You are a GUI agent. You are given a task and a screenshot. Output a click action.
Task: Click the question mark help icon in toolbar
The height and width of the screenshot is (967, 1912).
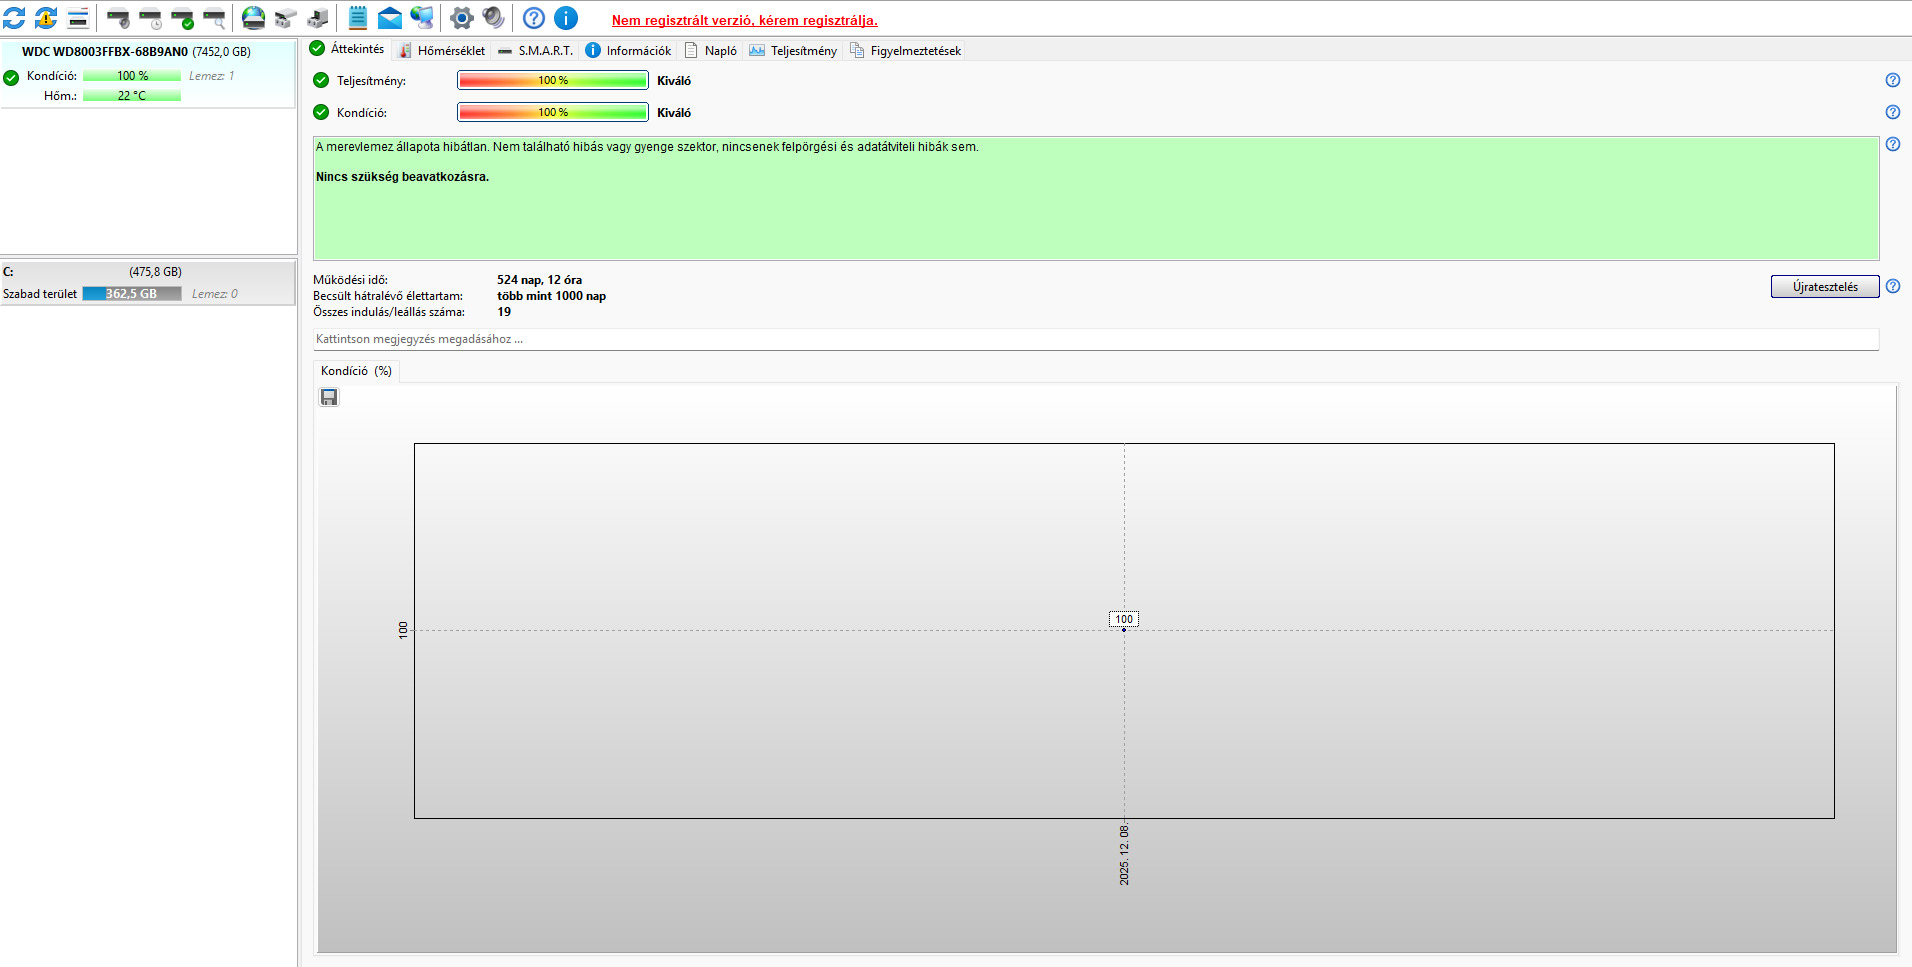534,18
